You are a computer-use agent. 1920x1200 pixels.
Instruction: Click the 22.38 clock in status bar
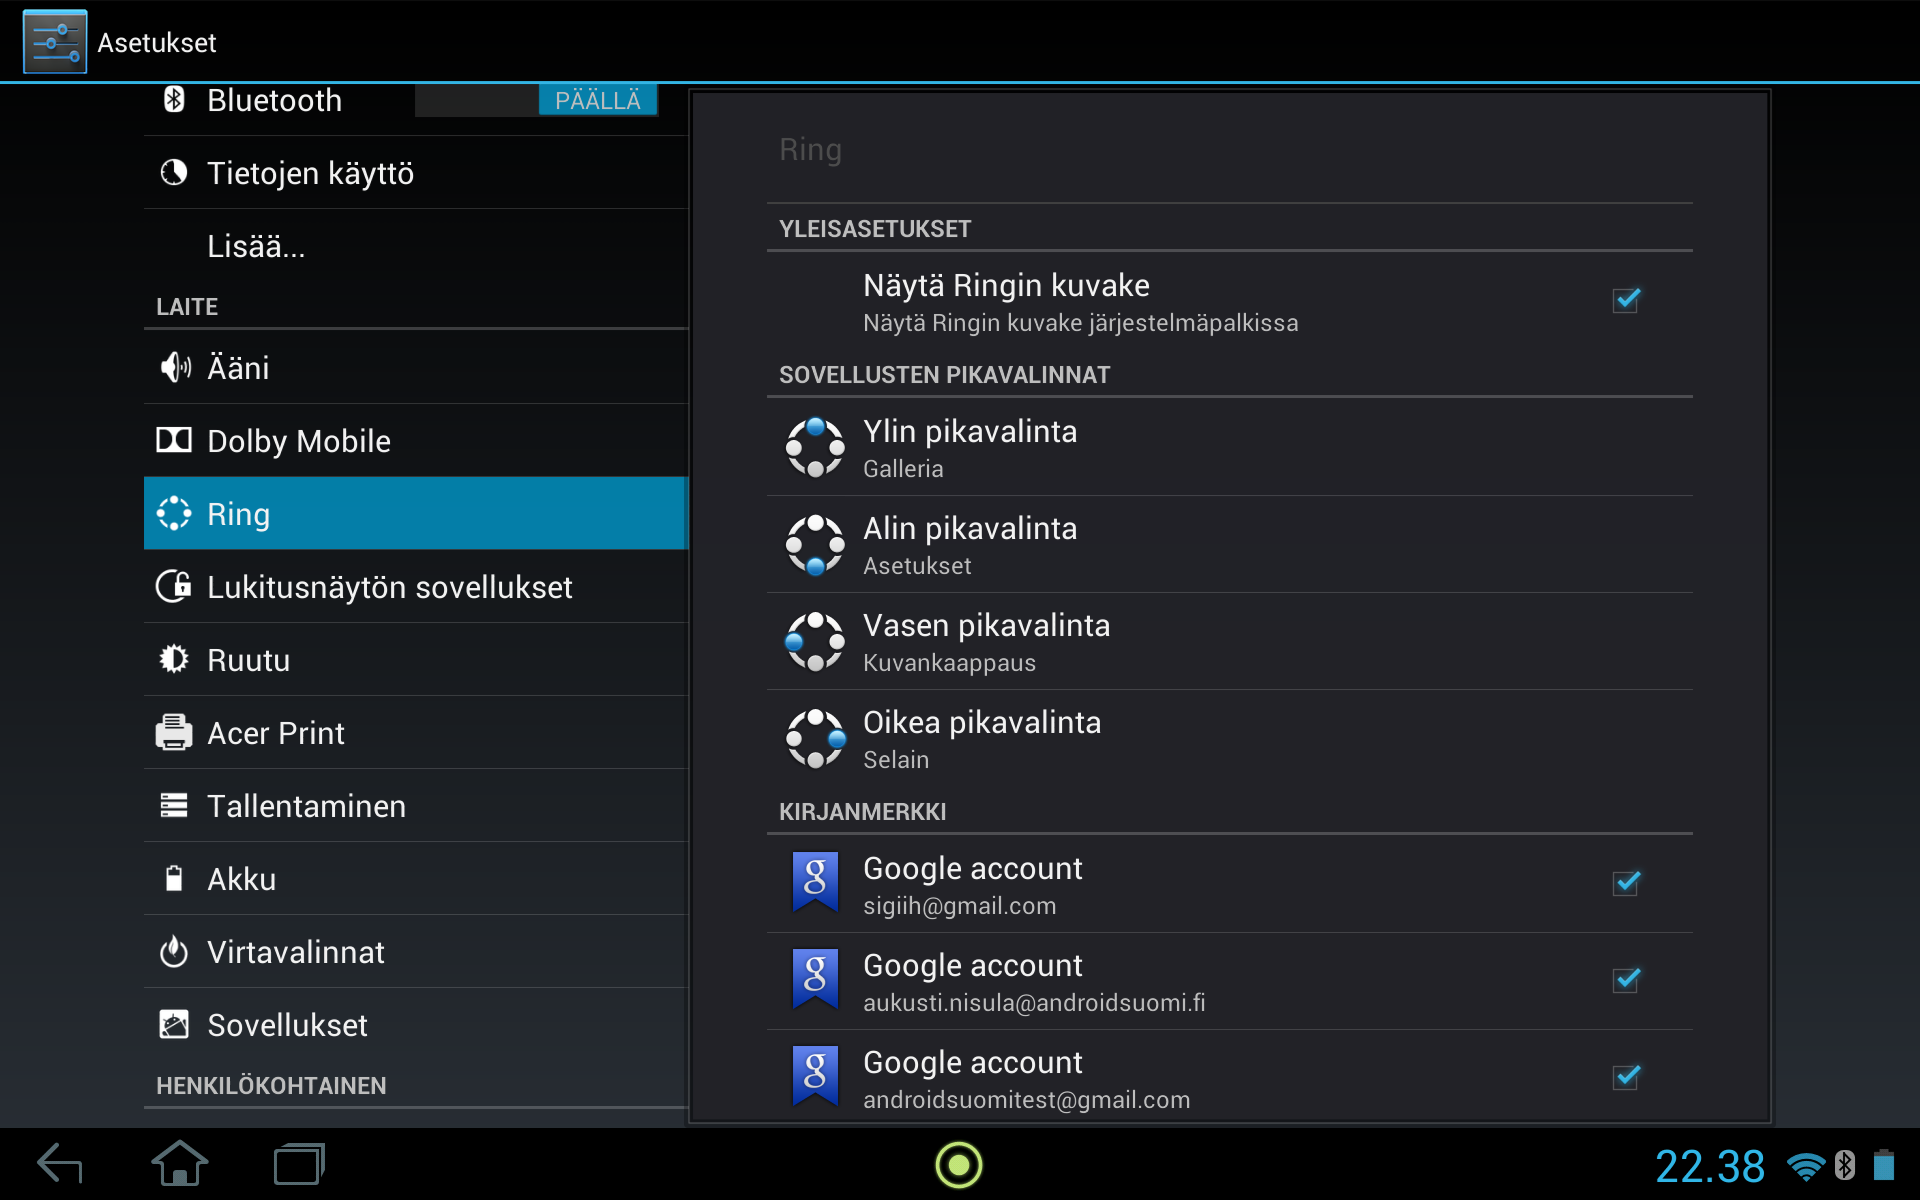coord(1710,1166)
